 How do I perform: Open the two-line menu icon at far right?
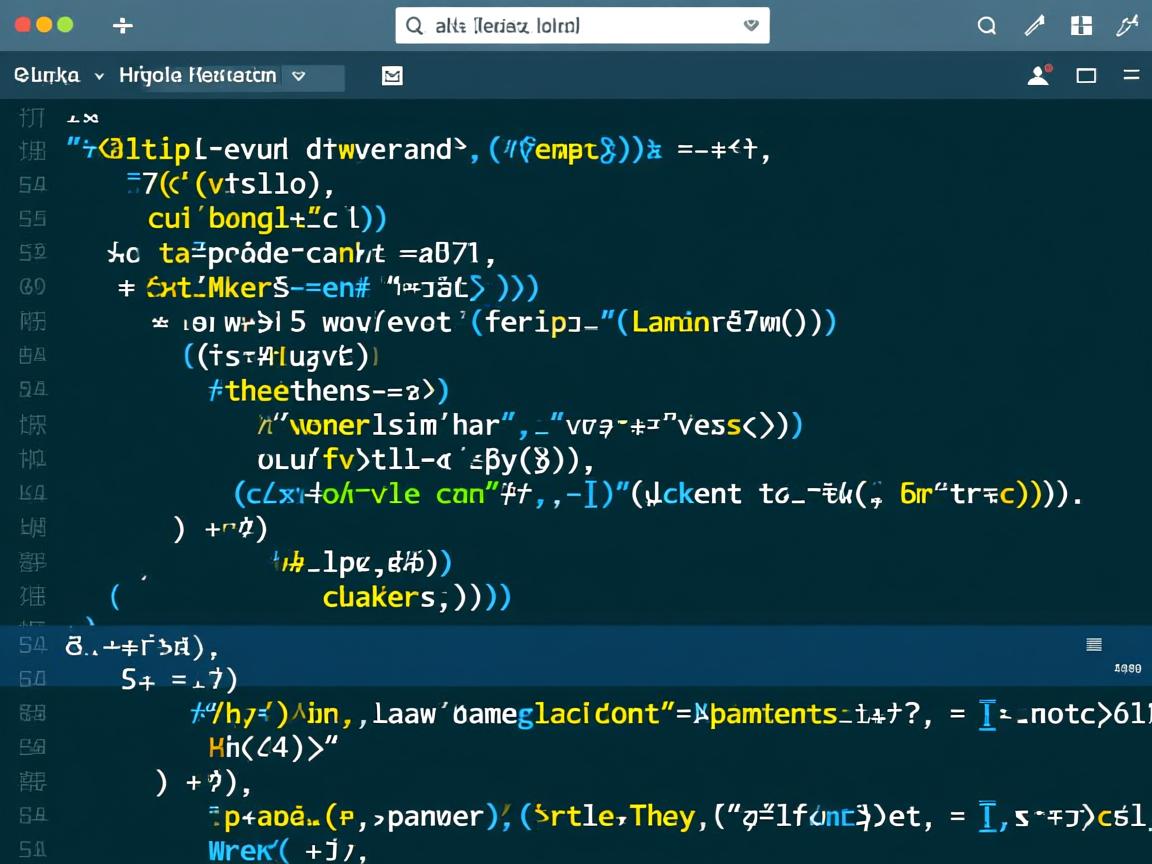[x=1131, y=75]
